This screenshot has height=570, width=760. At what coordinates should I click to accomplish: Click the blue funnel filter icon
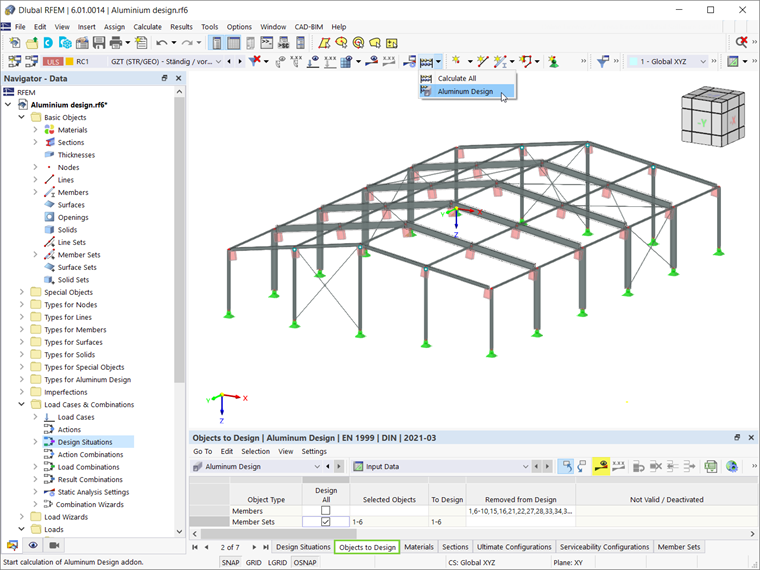(x=602, y=61)
